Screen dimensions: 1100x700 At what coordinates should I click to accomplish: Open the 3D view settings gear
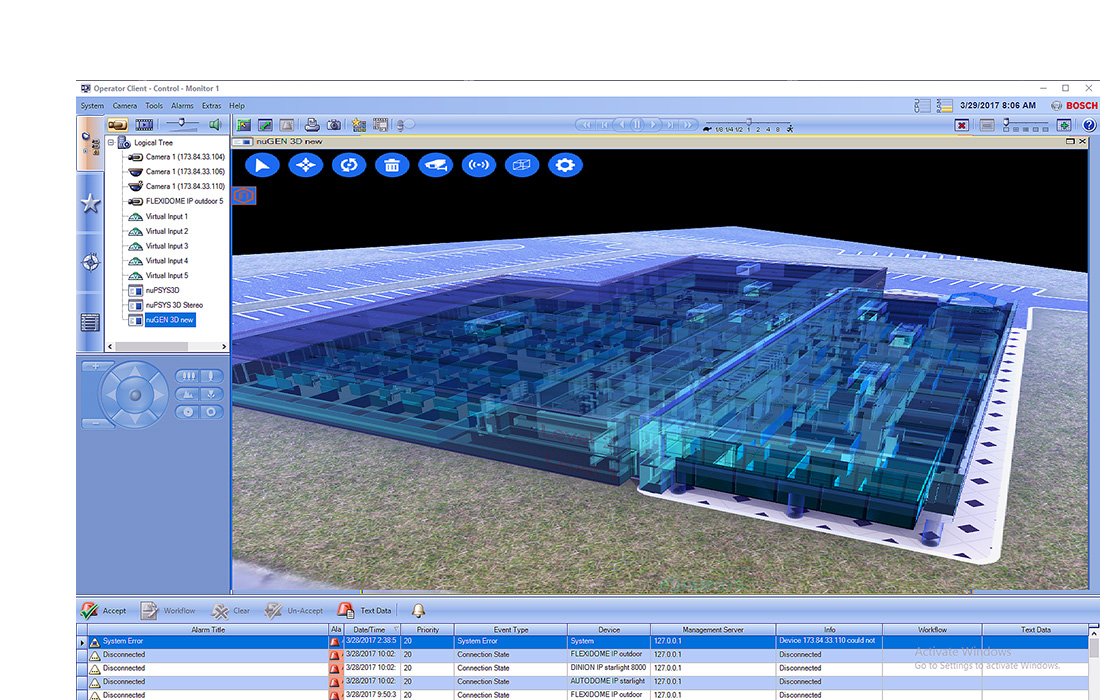coord(565,166)
